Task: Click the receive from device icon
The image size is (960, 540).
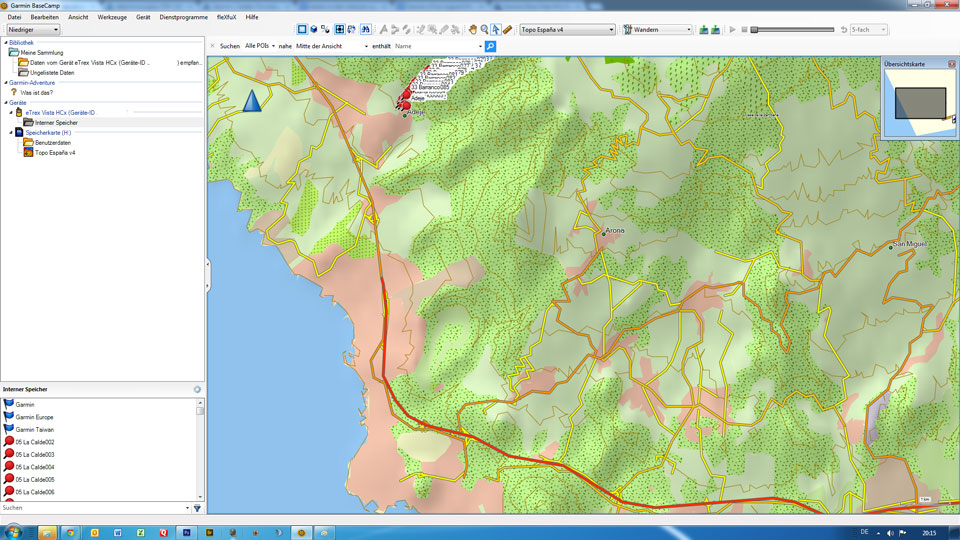Action: point(715,29)
